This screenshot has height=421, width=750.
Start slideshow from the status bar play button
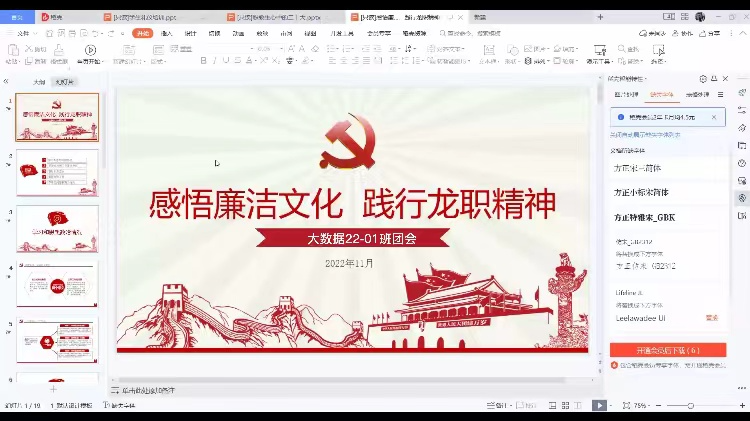coord(598,405)
